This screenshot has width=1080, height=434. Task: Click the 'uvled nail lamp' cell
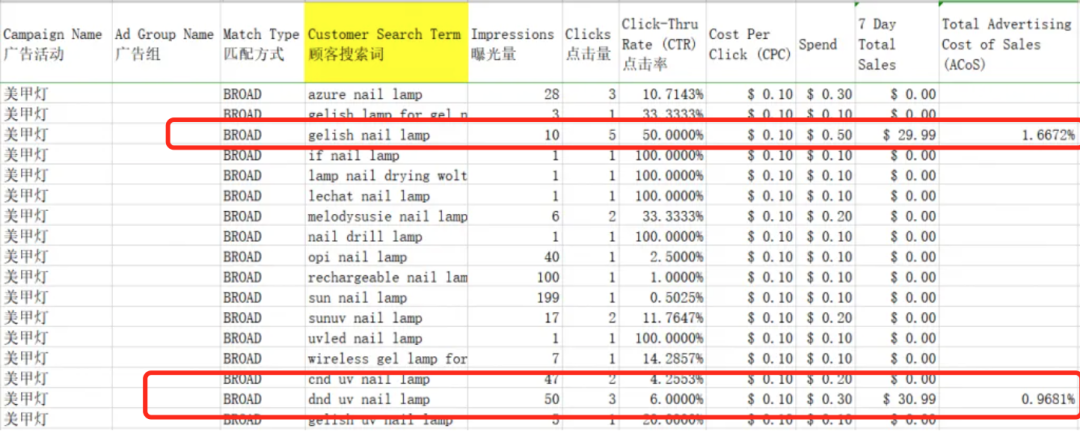coord(386,339)
